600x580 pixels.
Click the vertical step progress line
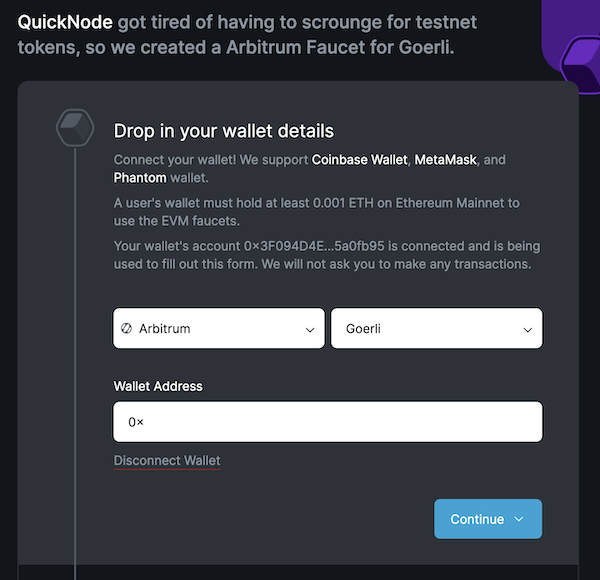(76, 350)
